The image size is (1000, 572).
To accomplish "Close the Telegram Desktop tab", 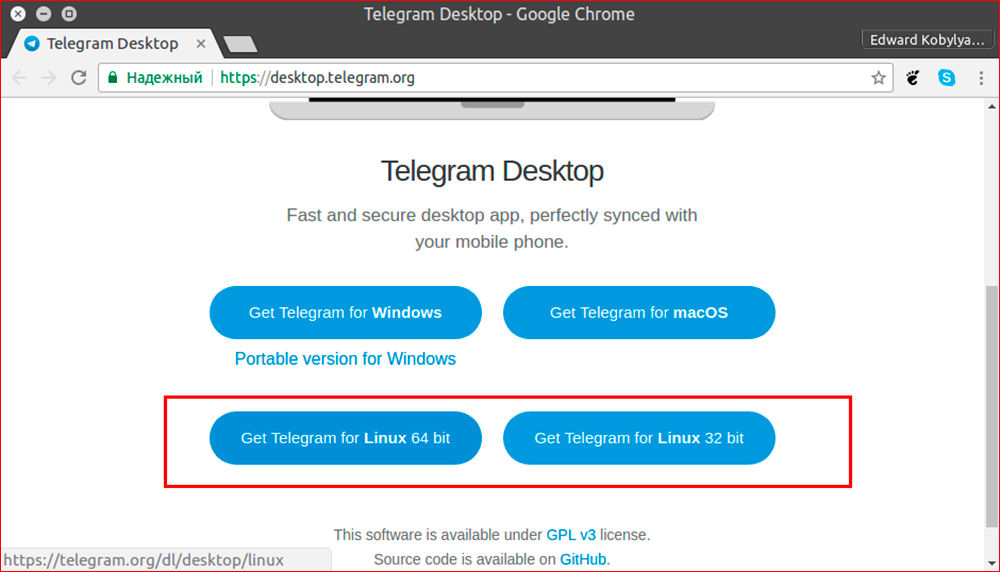I will coord(201,43).
